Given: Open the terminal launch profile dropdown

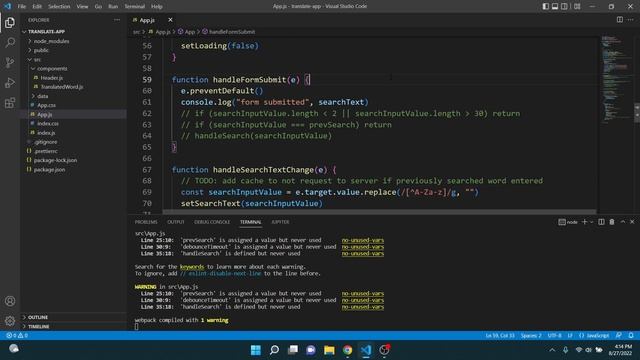Looking at the screenshot, I should point(591,222).
